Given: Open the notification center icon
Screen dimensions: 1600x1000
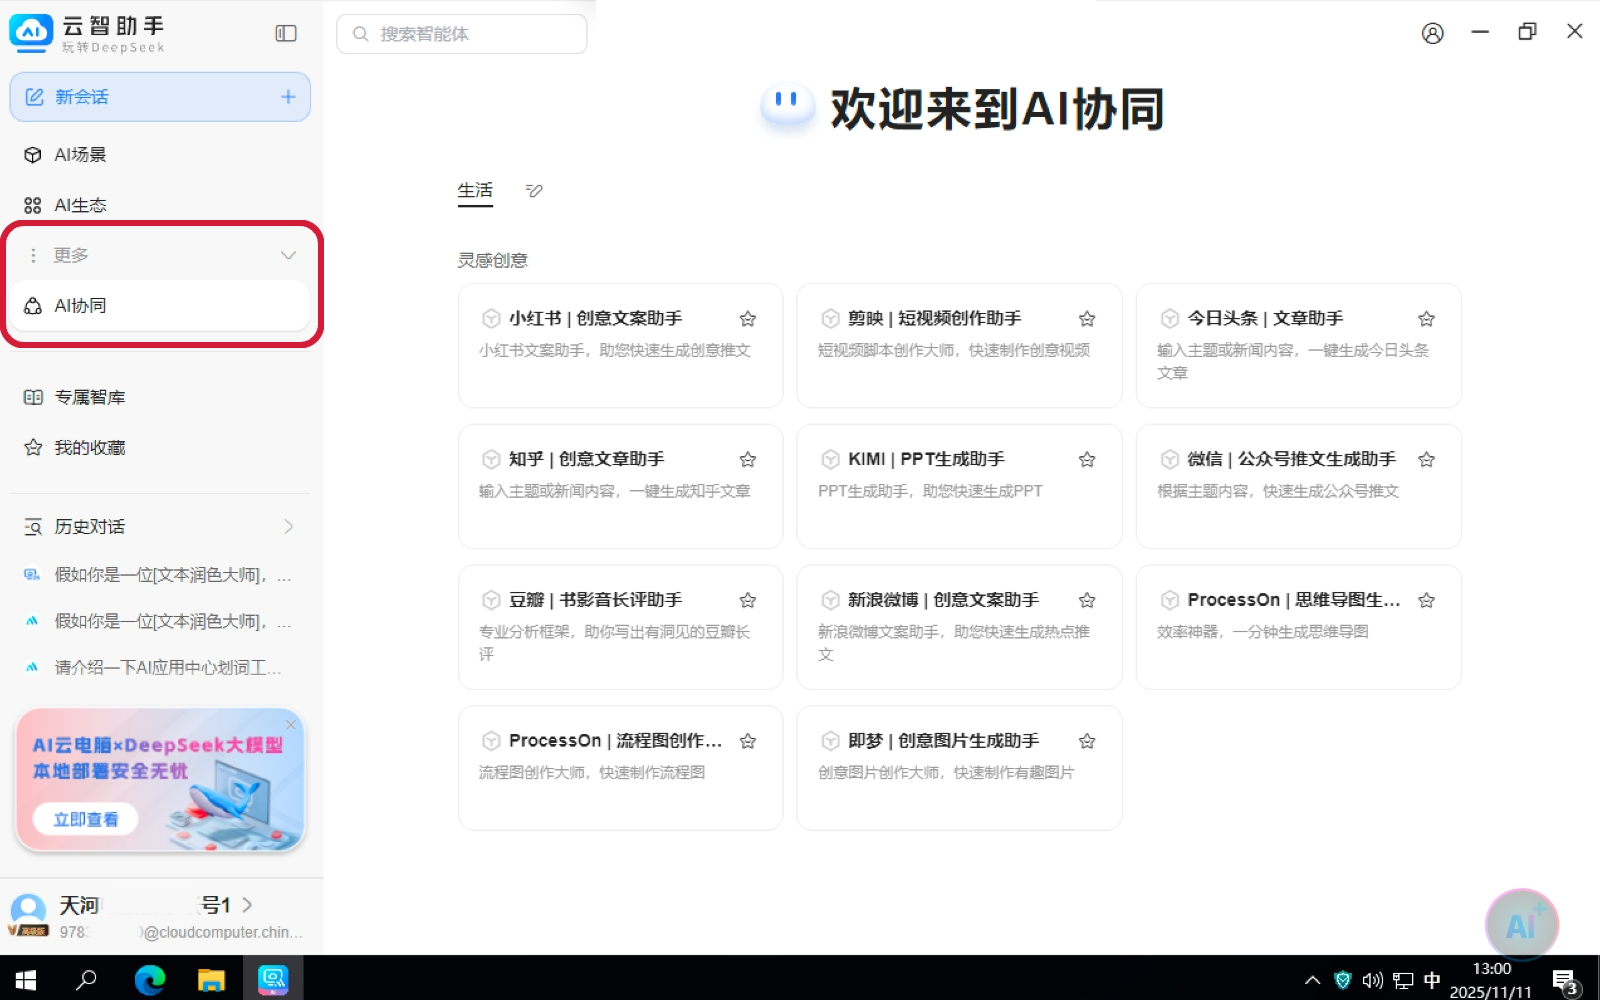Looking at the screenshot, I should point(1565,981).
